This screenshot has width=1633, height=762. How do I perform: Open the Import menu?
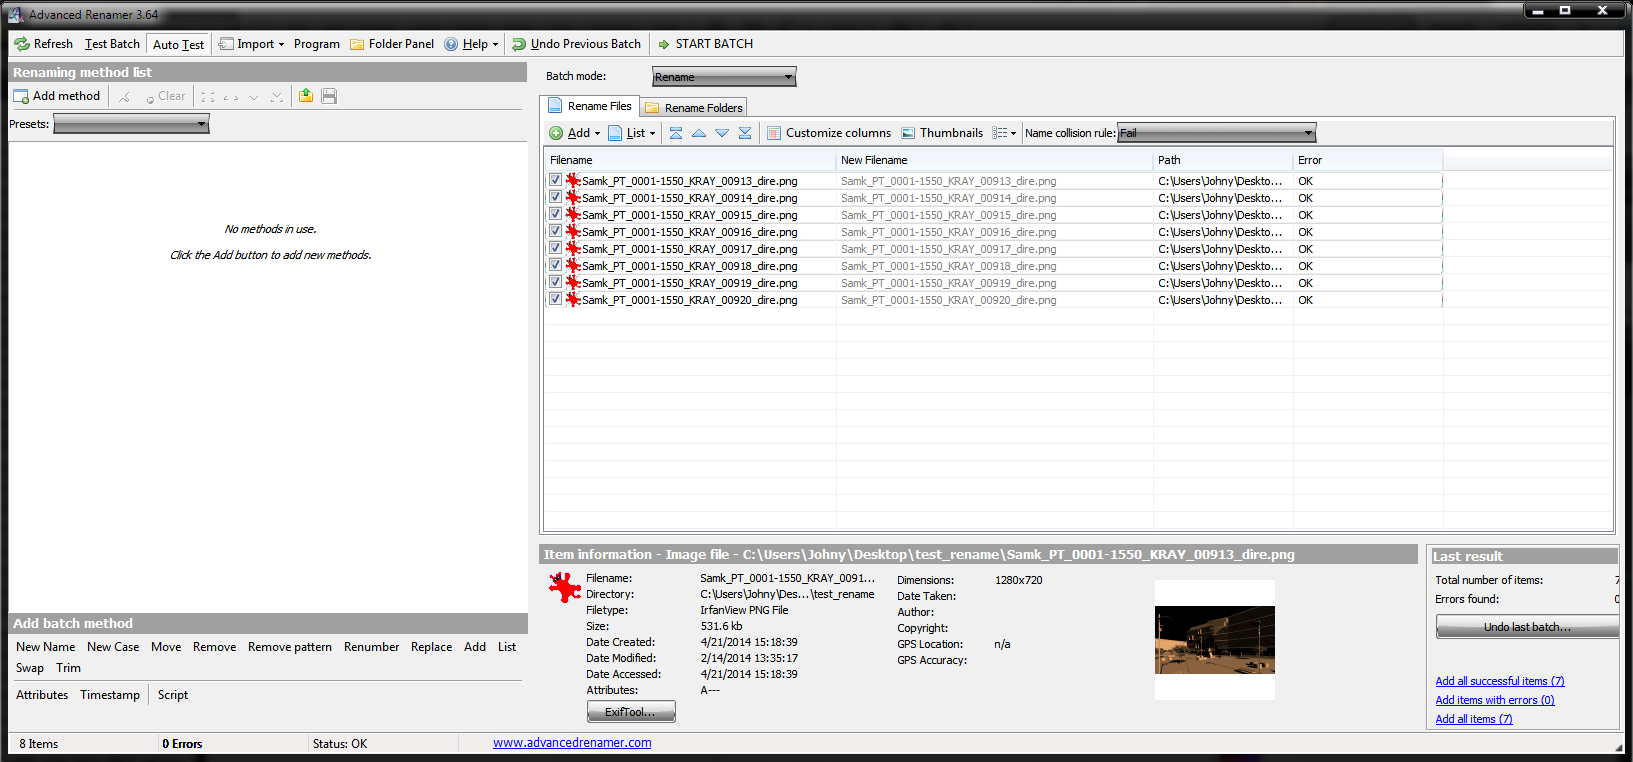pyautogui.click(x=251, y=44)
